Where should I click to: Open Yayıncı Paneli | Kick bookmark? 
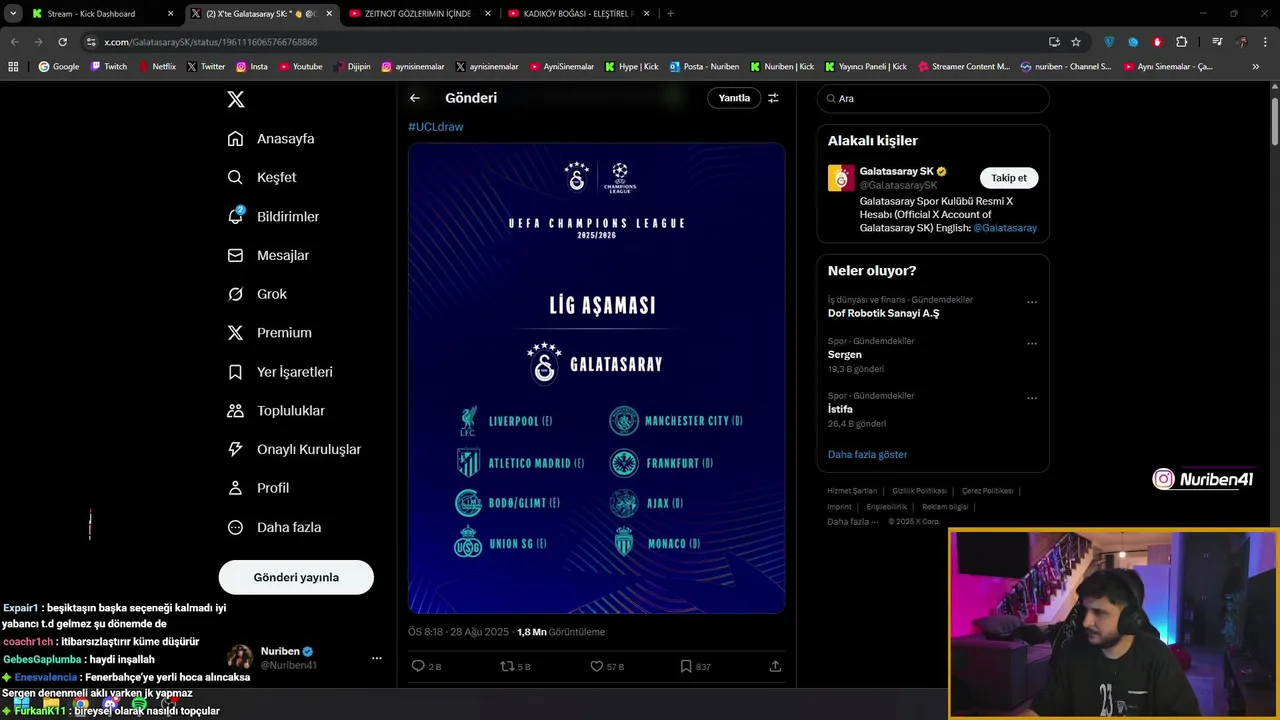866,67
